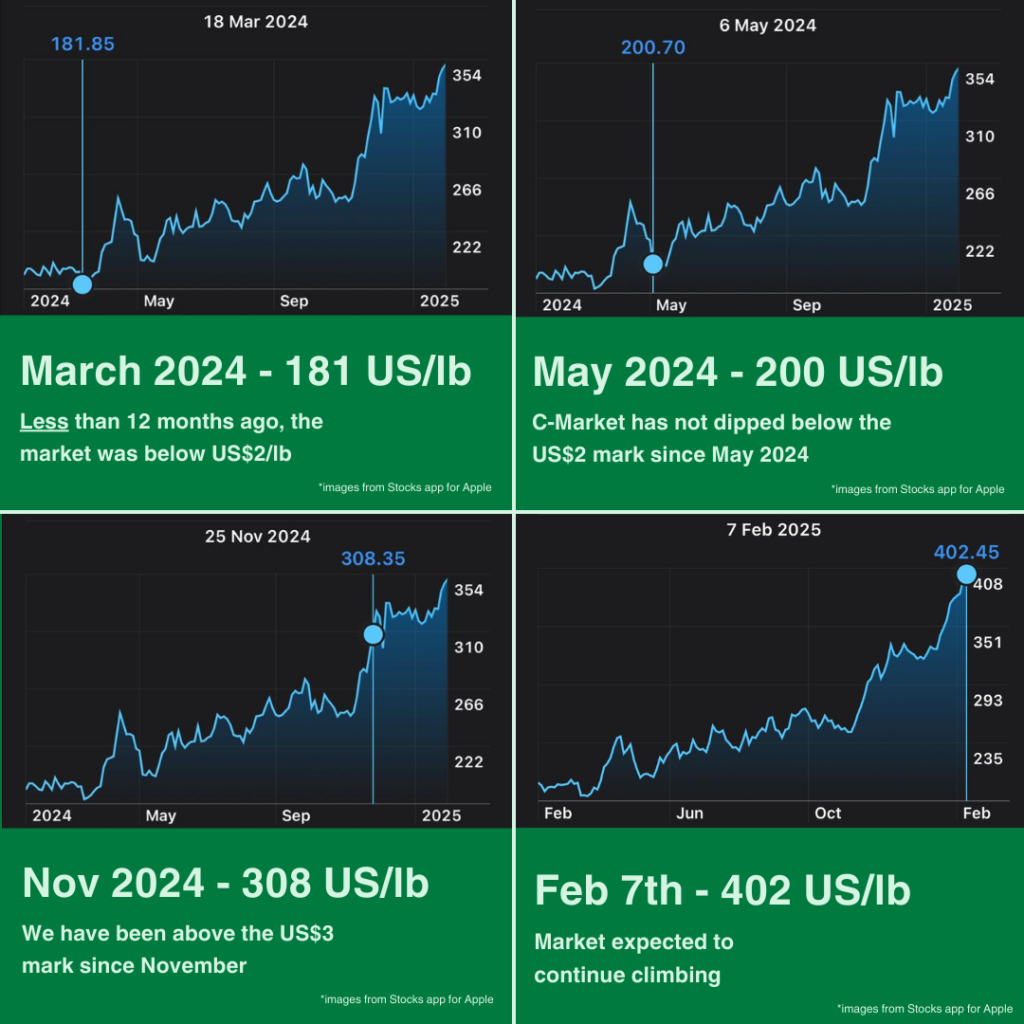Select the 402.45 peak marker dot
The width and height of the screenshot is (1024, 1024).
(966, 574)
